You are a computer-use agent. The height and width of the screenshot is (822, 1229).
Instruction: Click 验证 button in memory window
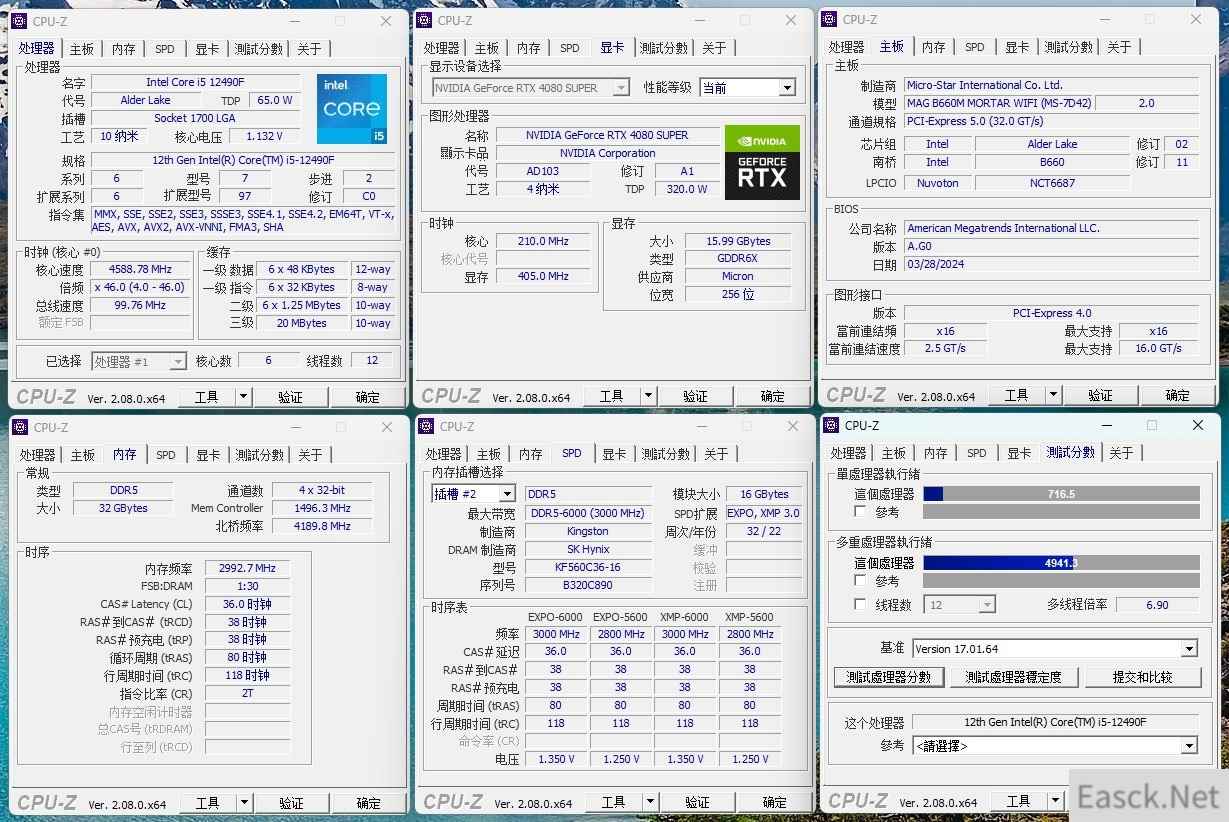pos(291,803)
